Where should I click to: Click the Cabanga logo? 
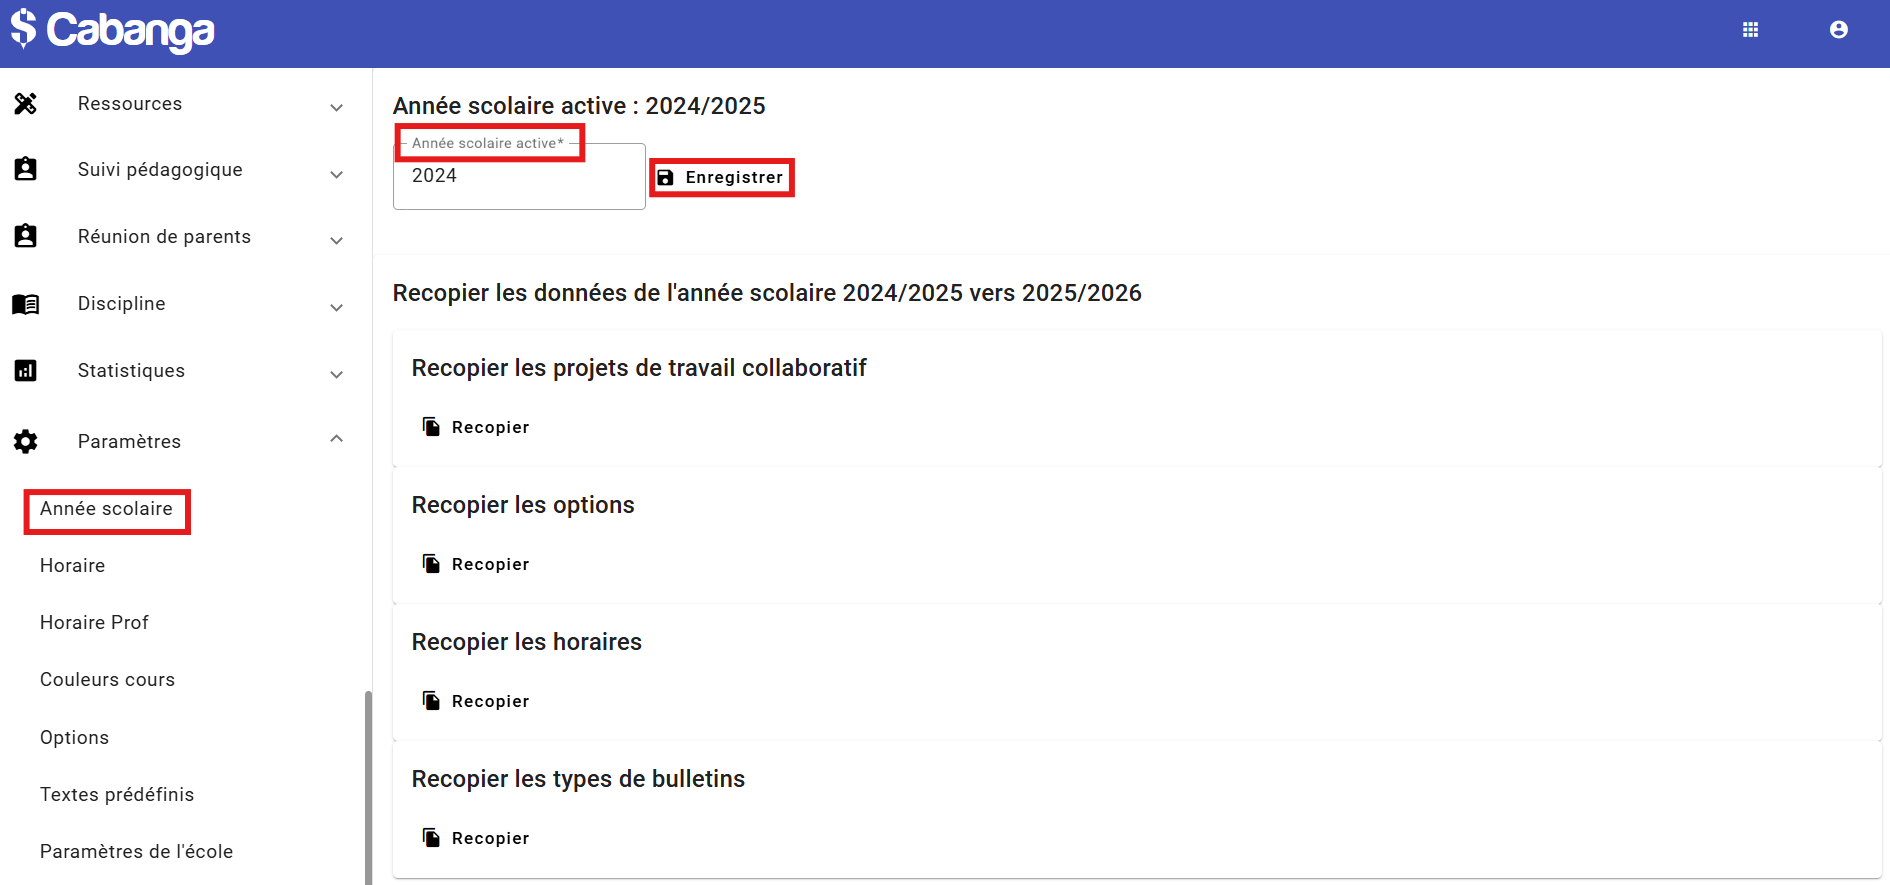tap(113, 31)
